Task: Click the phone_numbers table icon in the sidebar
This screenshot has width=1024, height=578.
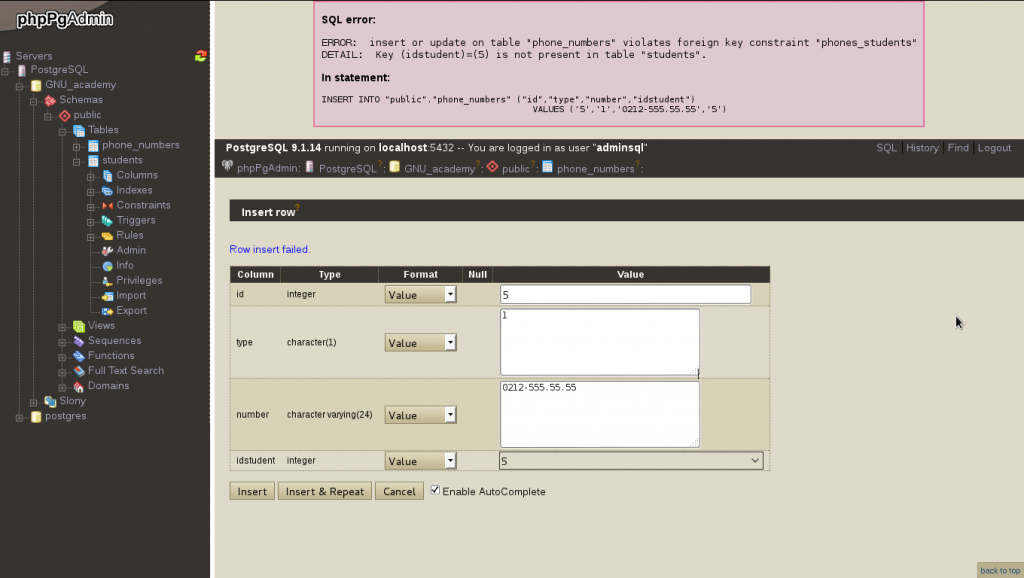Action: (x=93, y=145)
